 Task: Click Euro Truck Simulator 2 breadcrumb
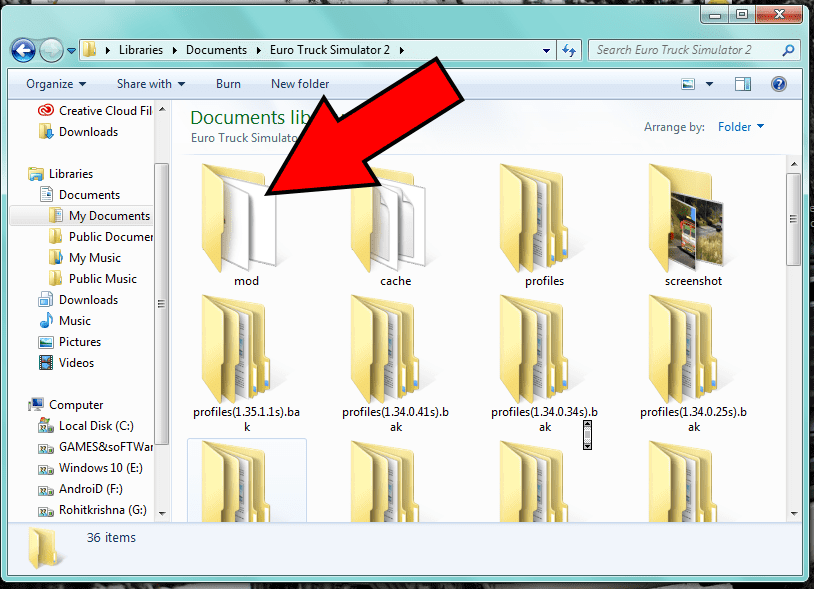click(330, 50)
